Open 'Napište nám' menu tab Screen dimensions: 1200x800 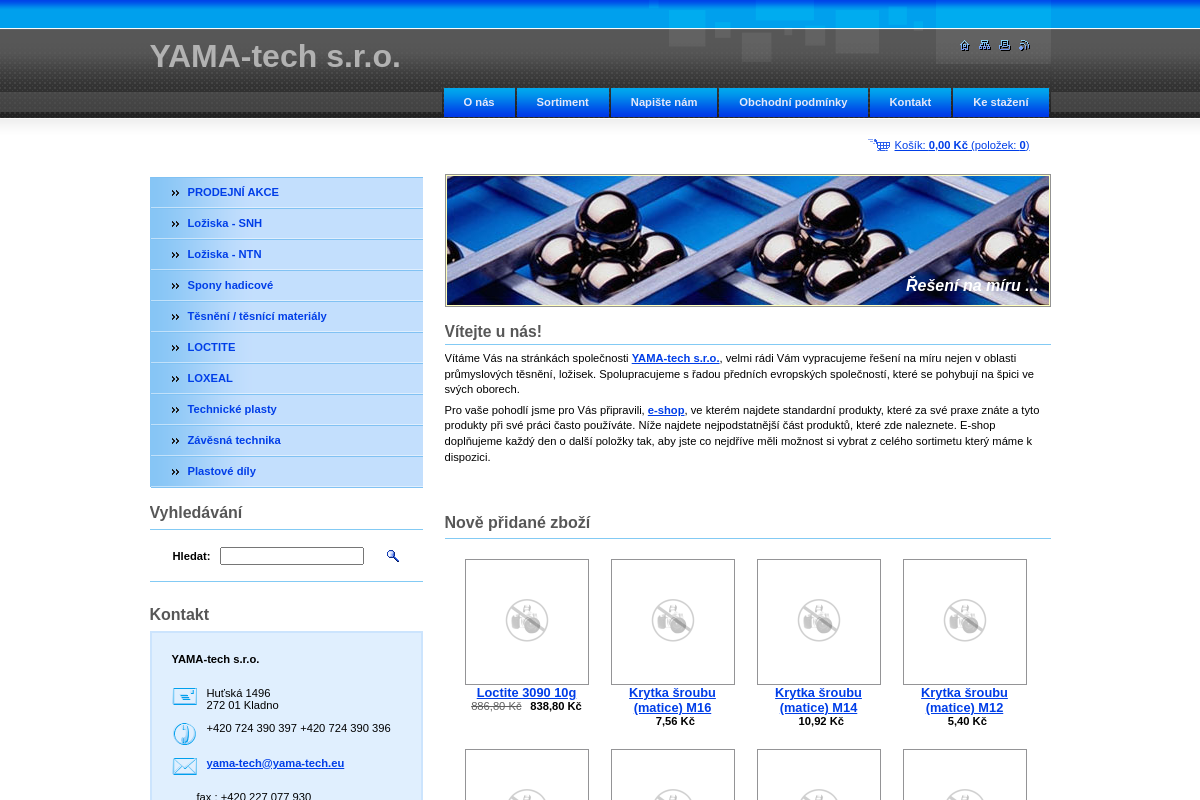tap(664, 102)
